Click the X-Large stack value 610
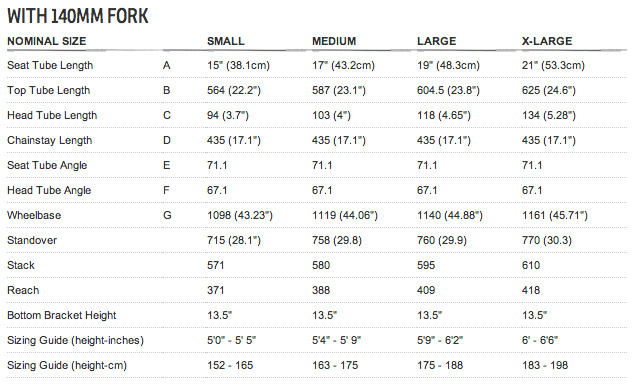The height and width of the screenshot is (388, 637). click(x=531, y=265)
